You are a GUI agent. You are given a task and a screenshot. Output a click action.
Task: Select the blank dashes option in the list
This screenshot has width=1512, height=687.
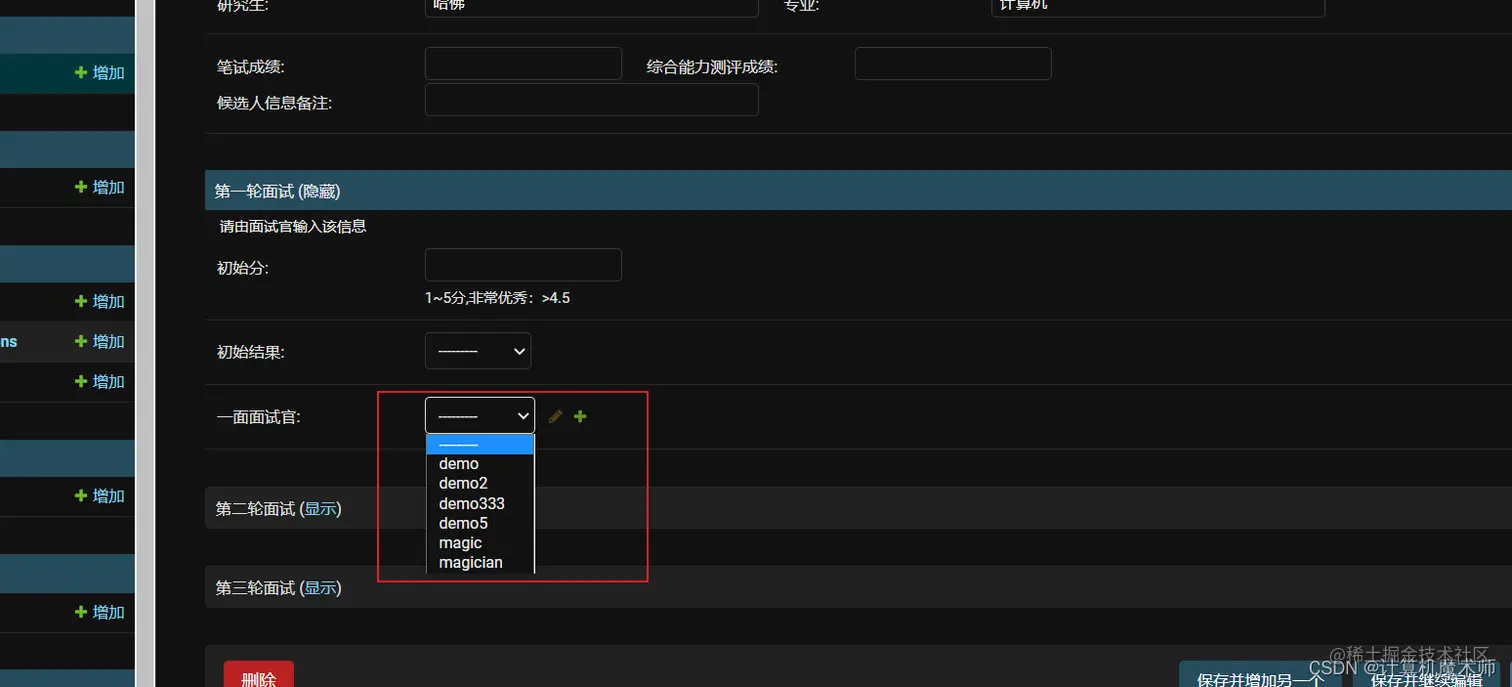[x=481, y=444]
